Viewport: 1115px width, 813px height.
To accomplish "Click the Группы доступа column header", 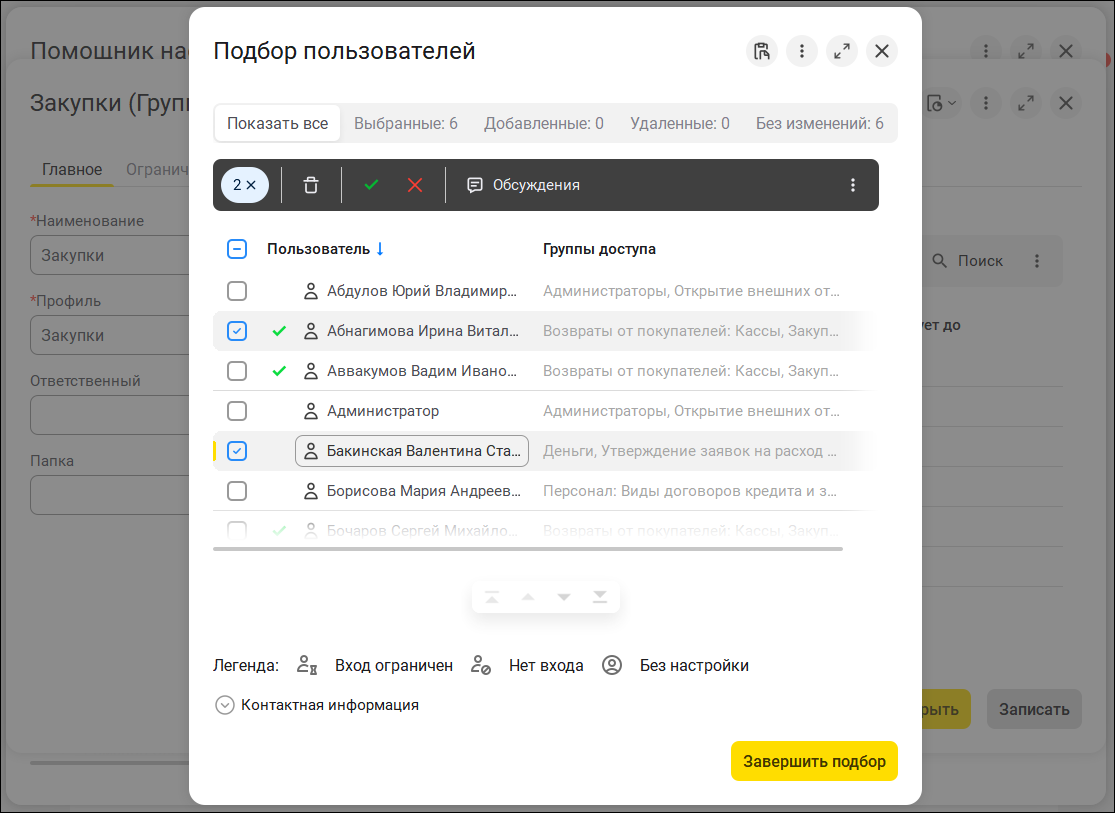I will [599, 249].
